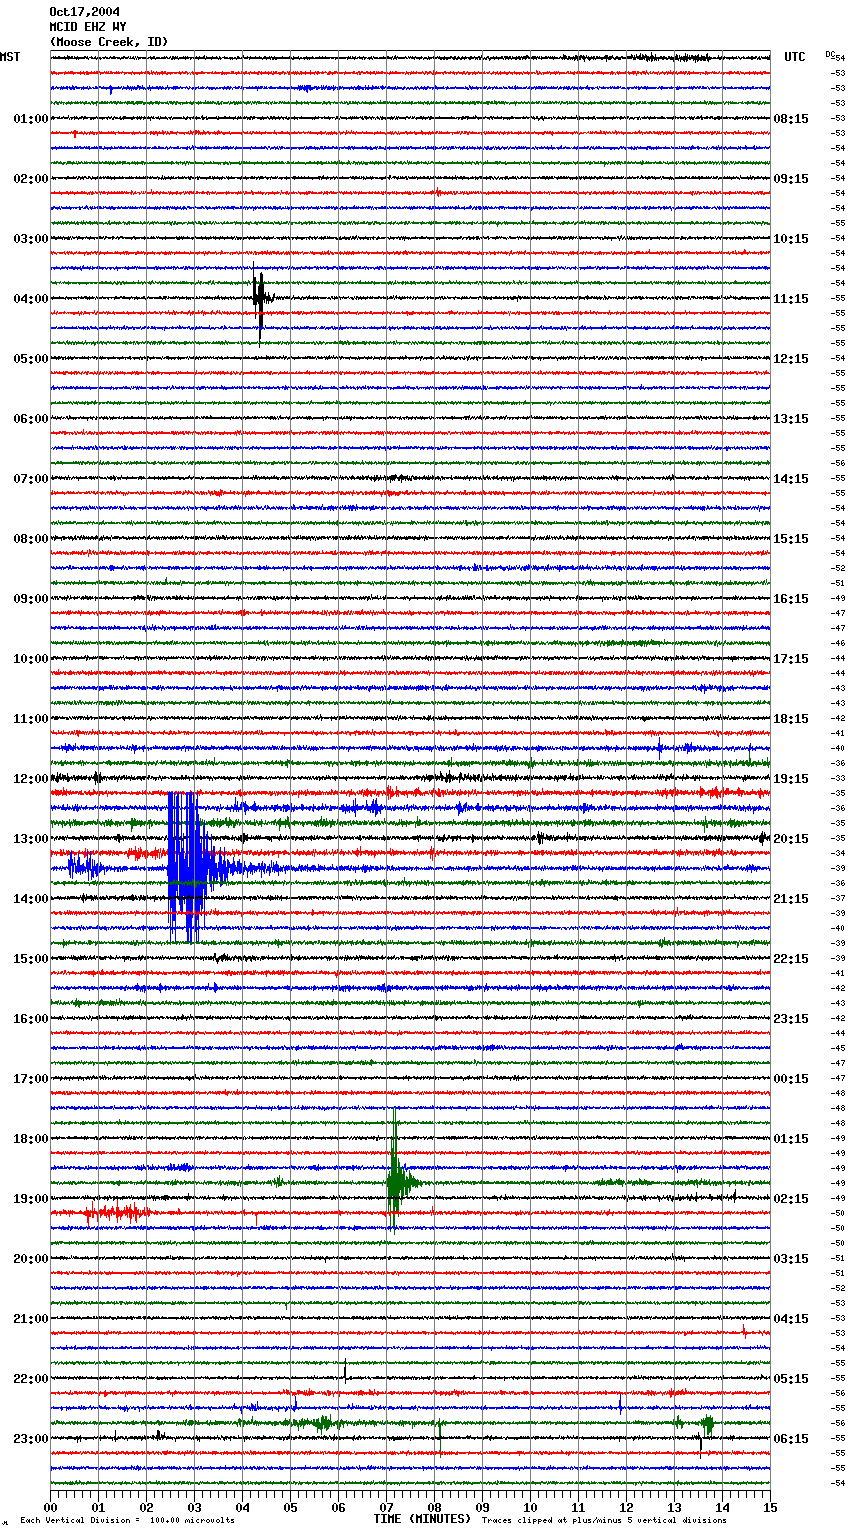Click the 03:00 MST time label

coord(31,239)
